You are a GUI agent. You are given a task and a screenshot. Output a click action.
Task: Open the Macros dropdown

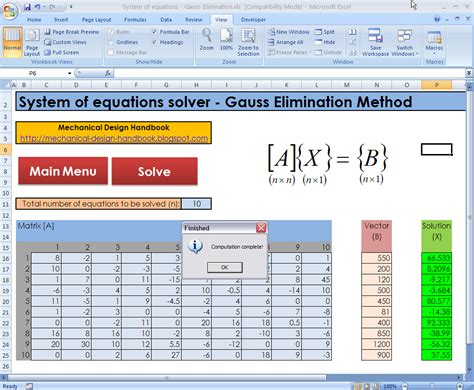(434, 42)
